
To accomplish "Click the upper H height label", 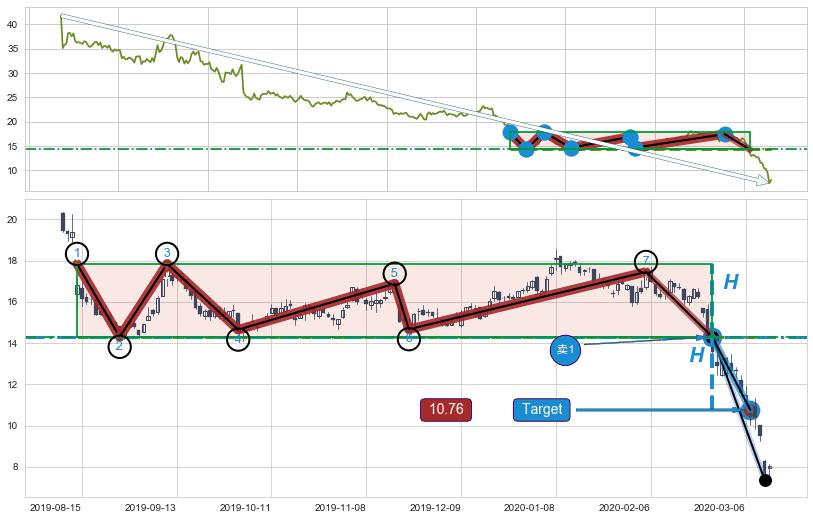I will tap(731, 283).
